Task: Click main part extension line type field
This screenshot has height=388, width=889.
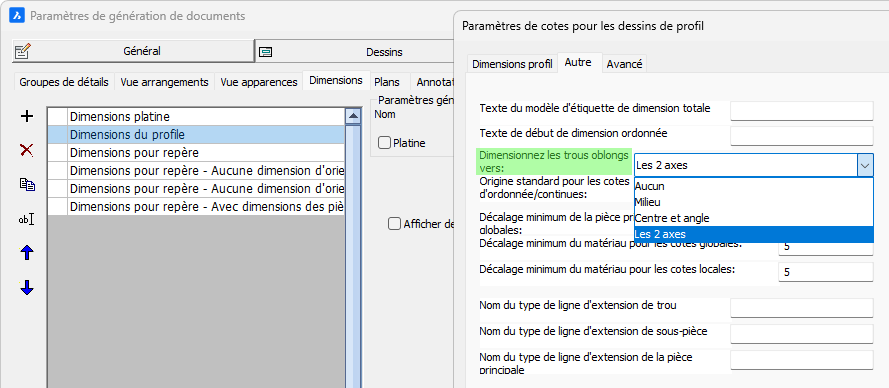Action: click(x=802, y=360)
